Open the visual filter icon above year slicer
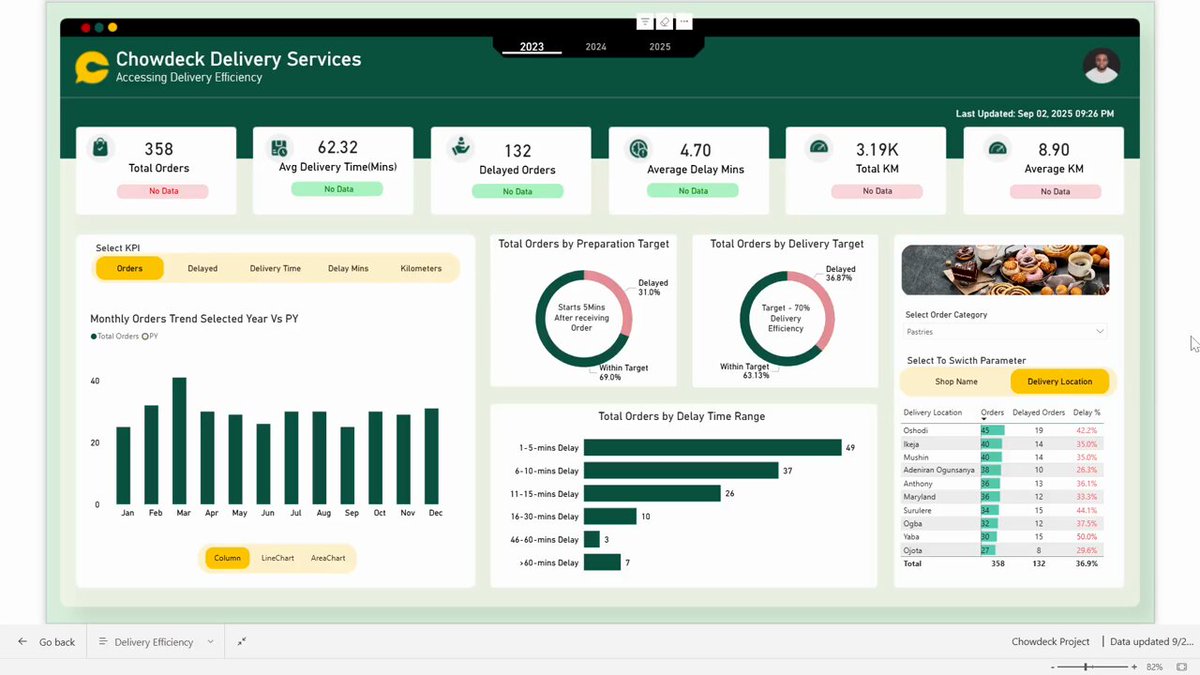 pyautogui.click(x=645, y=21)
